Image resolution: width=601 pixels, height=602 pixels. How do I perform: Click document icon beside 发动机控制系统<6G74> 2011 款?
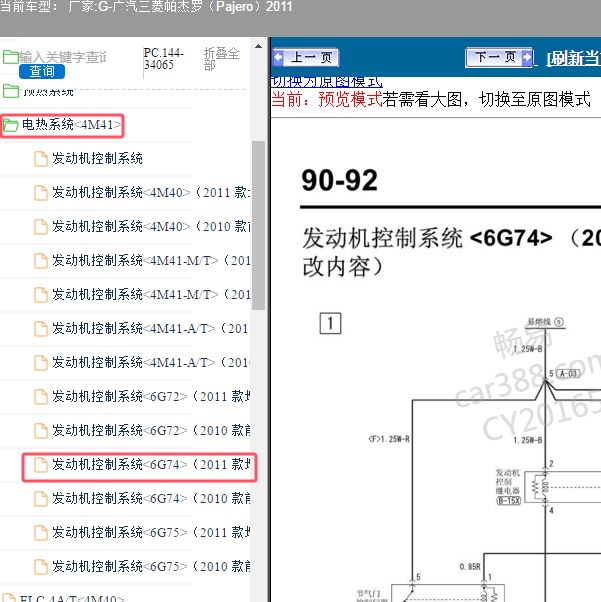tap(41, 465)
